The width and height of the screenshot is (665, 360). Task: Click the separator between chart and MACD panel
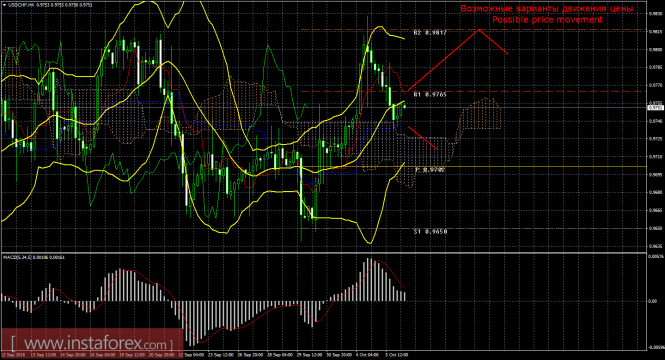(324, 253)
